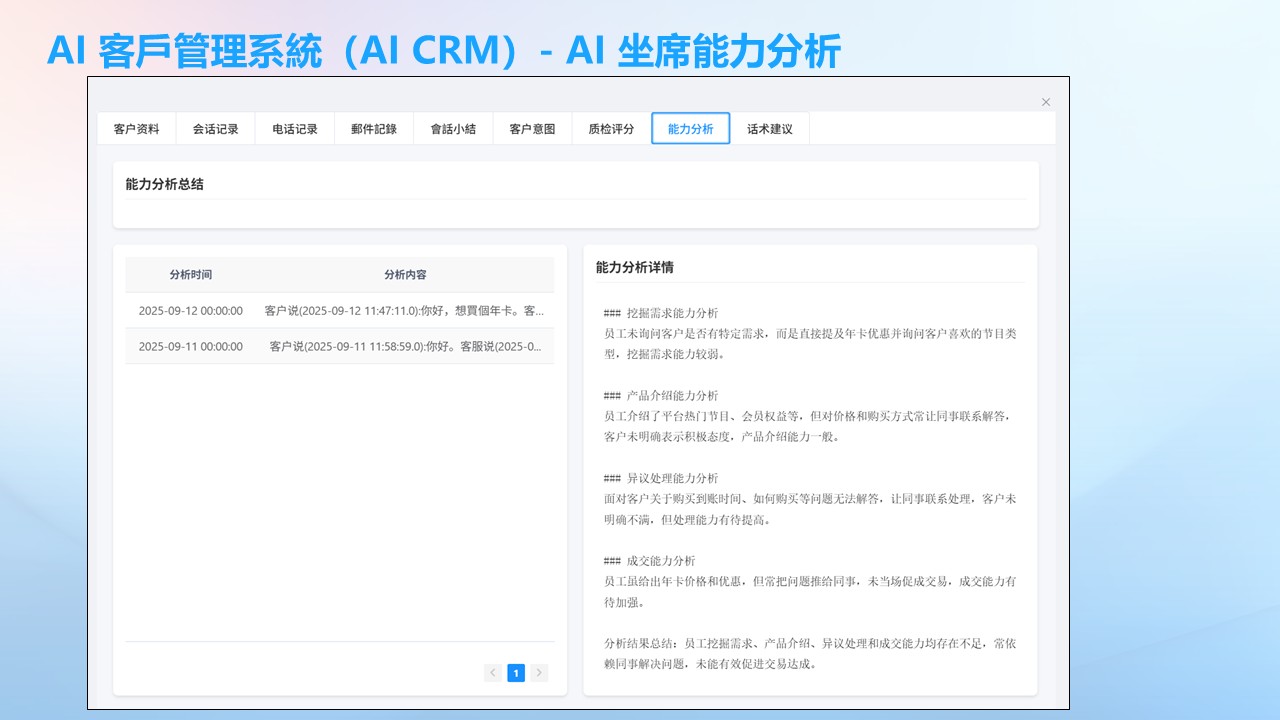Open the 话术建议 tab
This screenshot has height=720, width=1280.
tap(770, 129)
